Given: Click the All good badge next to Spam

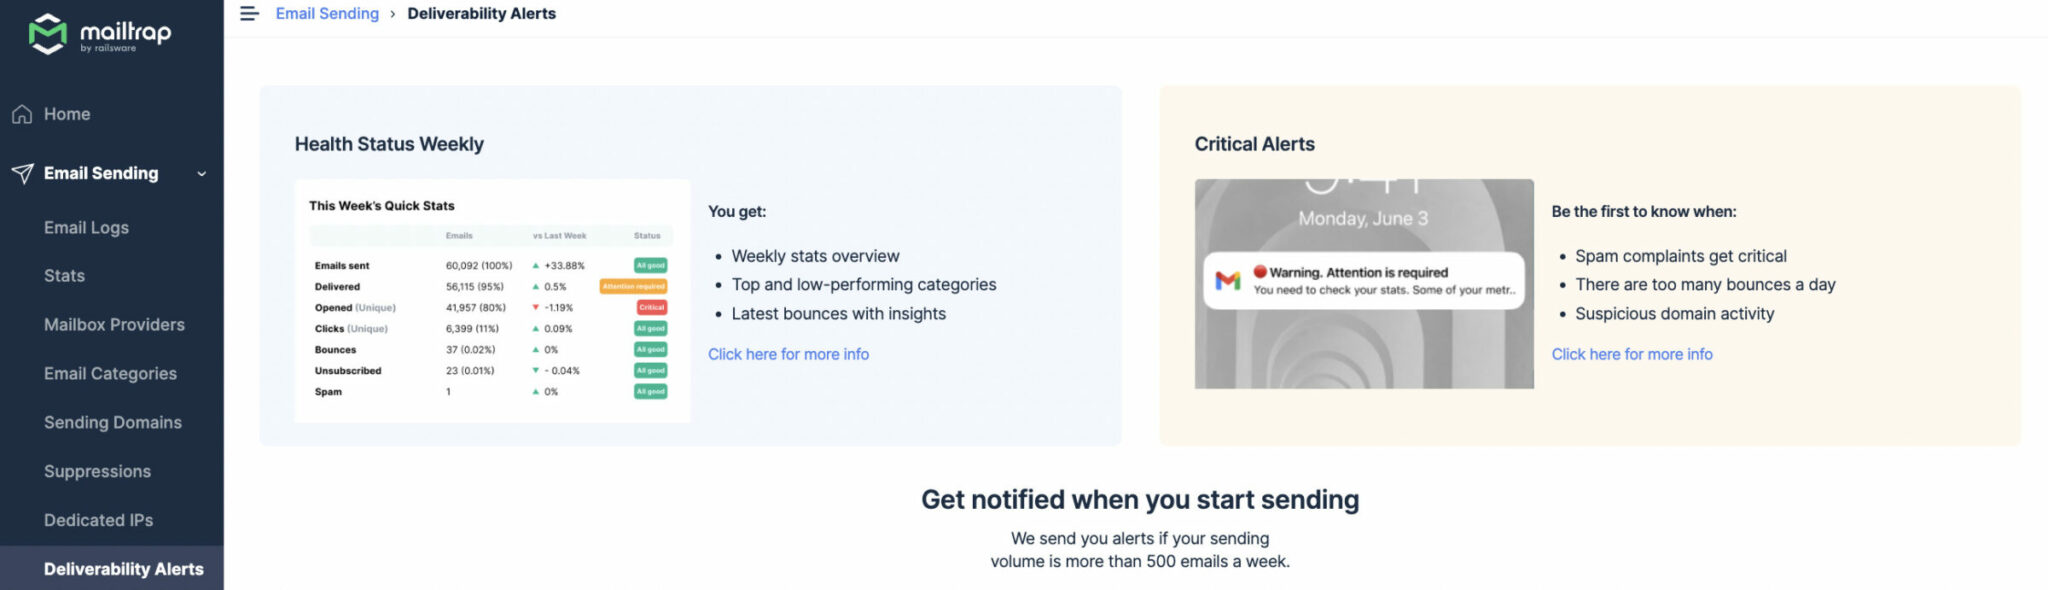Looking at the screenshot, I should [x=650, y=391].
